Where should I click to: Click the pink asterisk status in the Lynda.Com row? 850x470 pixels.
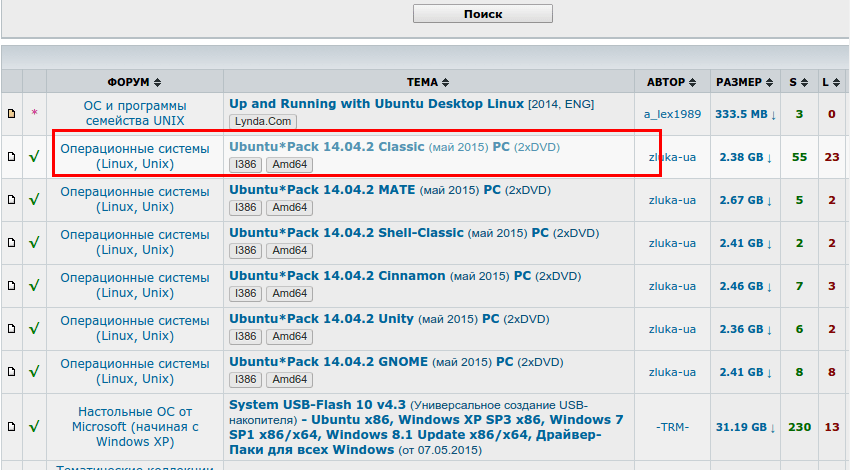click(x=34, y=113)
